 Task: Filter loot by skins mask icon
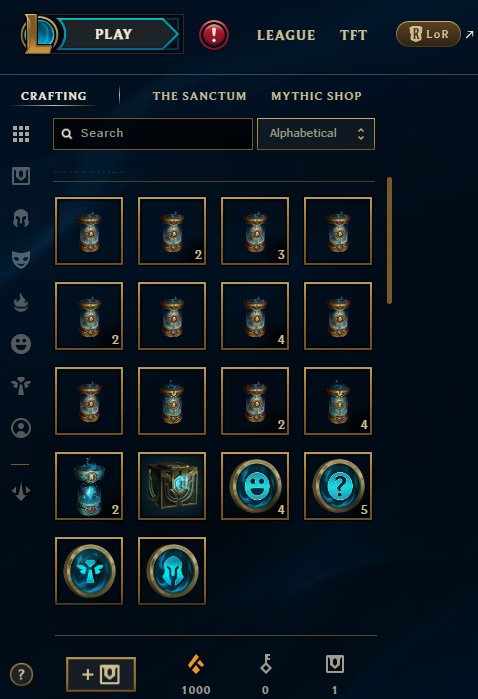click(21, 259)
